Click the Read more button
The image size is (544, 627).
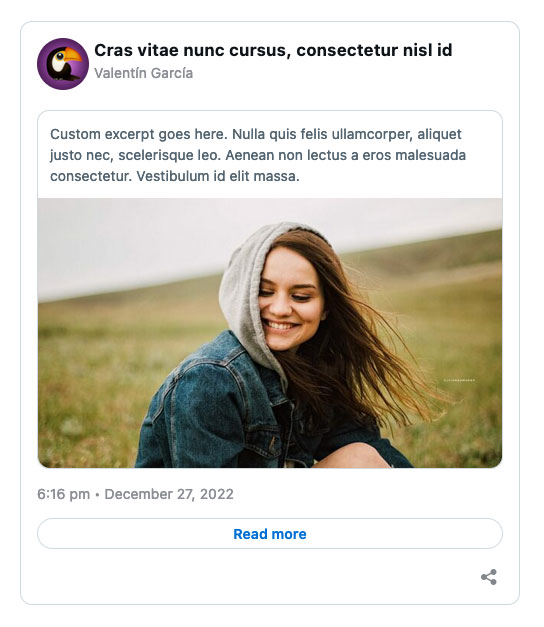click(x=270, y=534)
